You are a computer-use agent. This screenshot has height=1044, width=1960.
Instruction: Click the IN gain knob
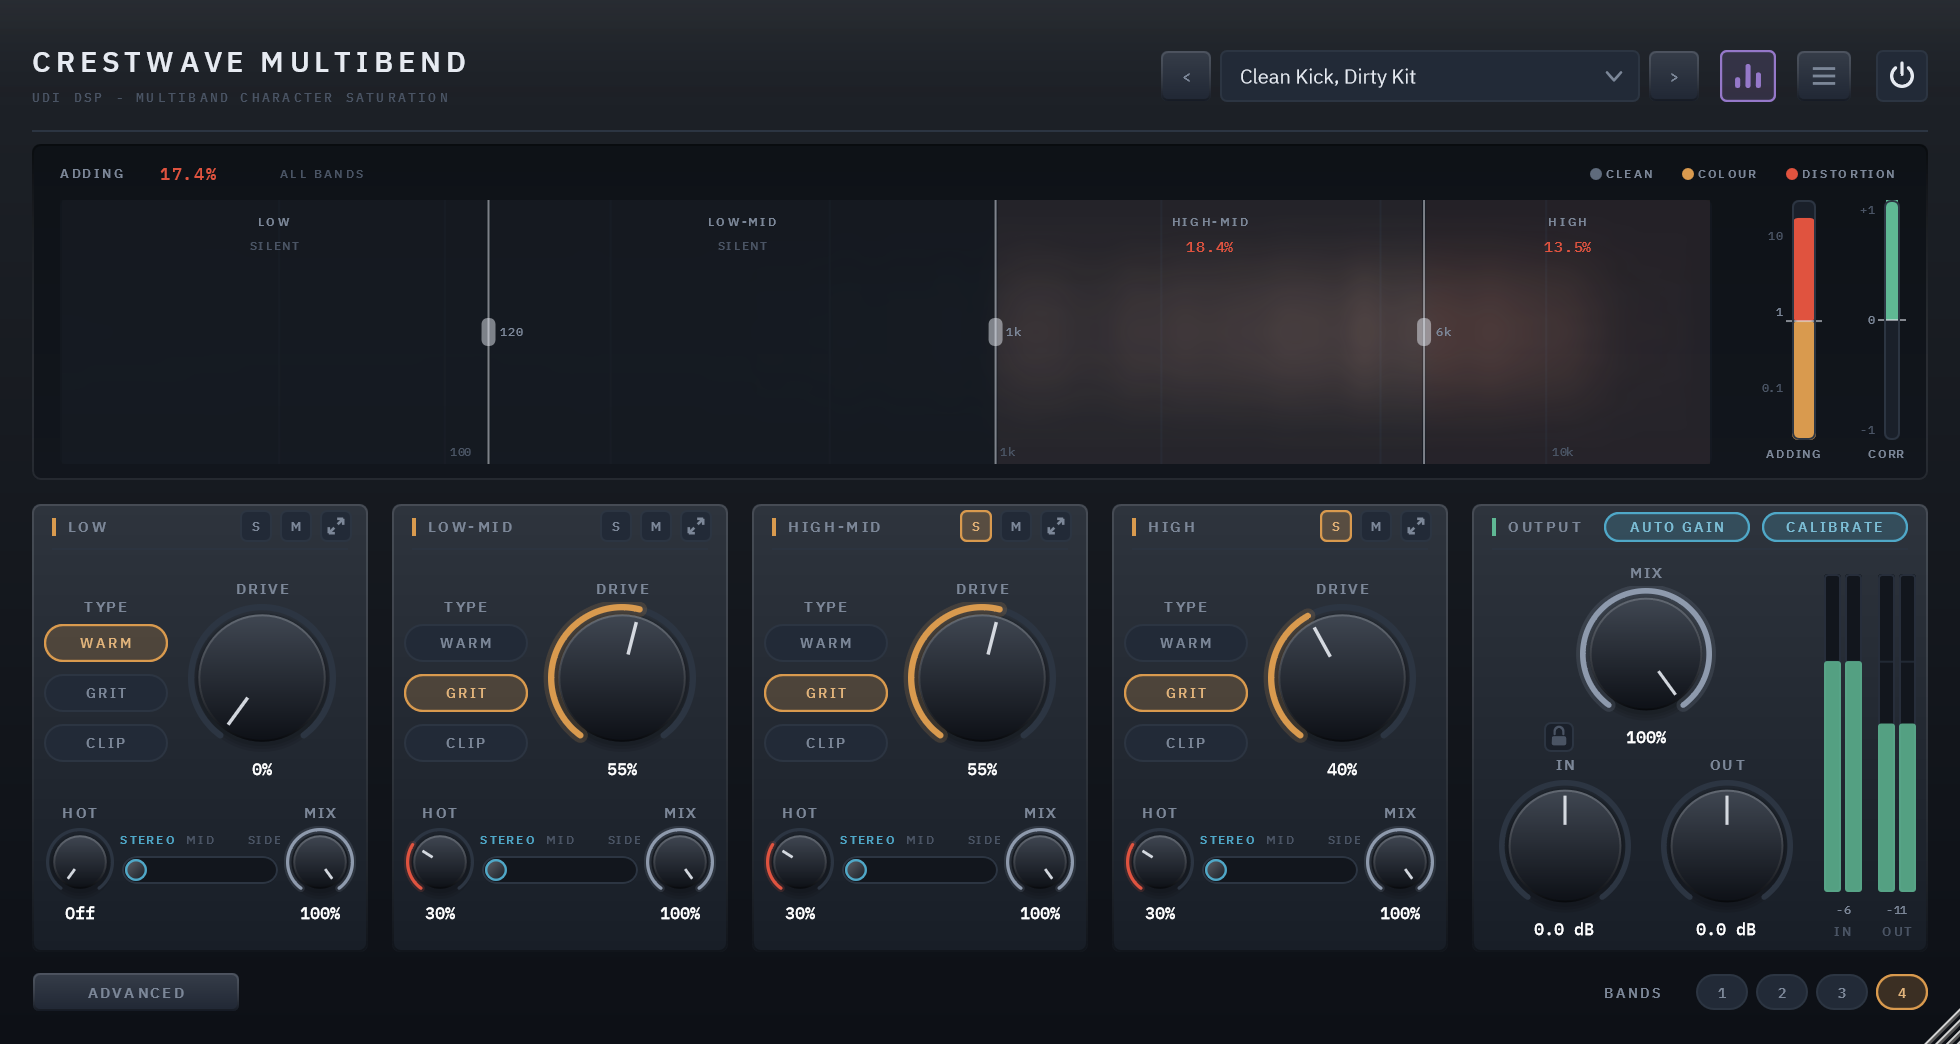pos(1565,845)
